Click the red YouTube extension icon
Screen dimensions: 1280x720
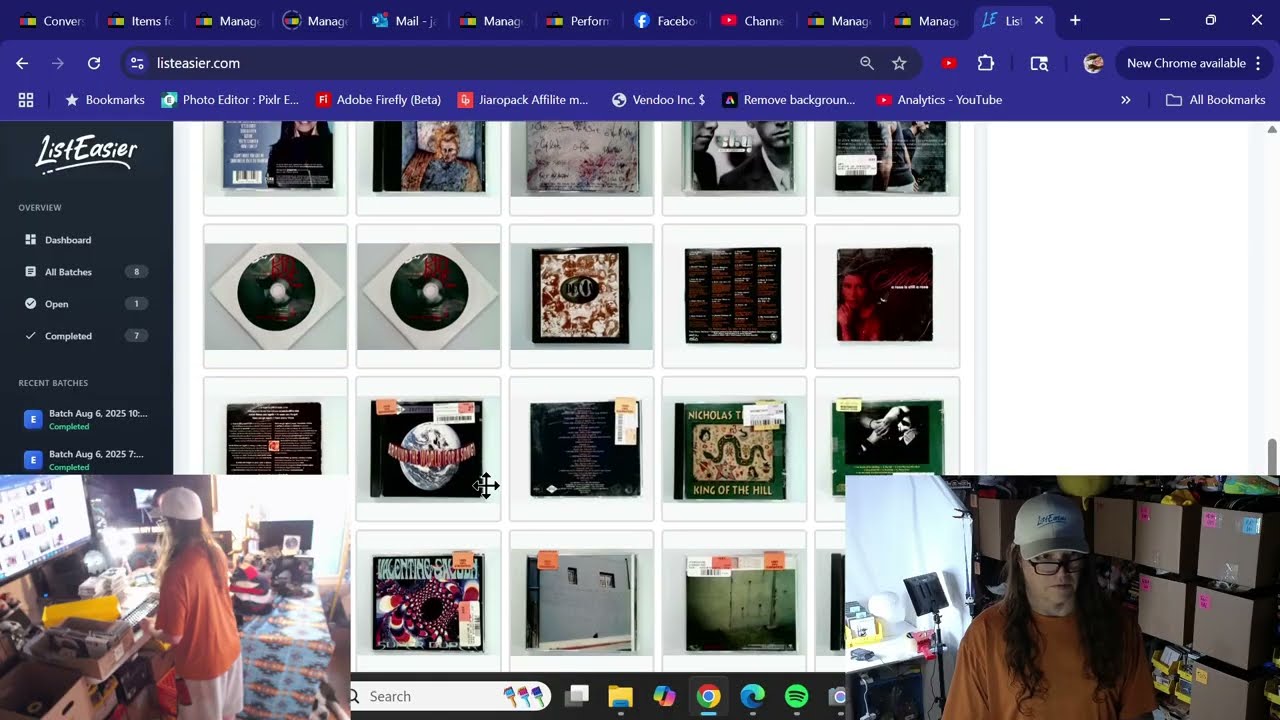tap(949, 63)
